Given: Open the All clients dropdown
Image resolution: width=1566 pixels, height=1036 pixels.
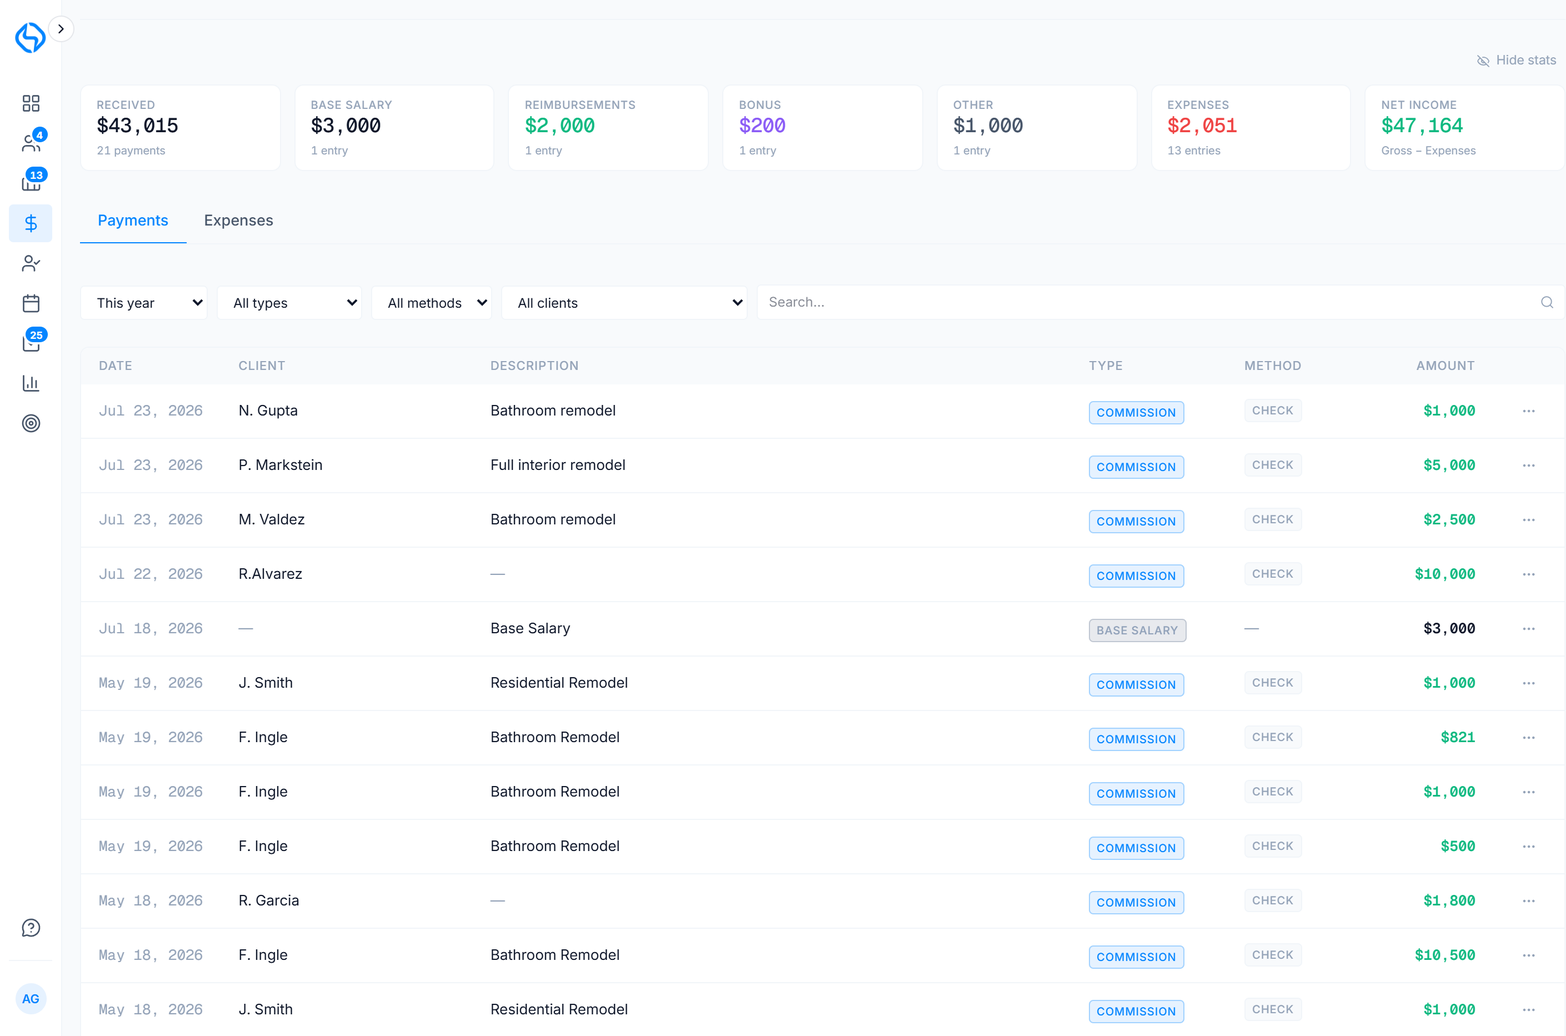Looking at the screenshot, I should (x=625, y=303).
